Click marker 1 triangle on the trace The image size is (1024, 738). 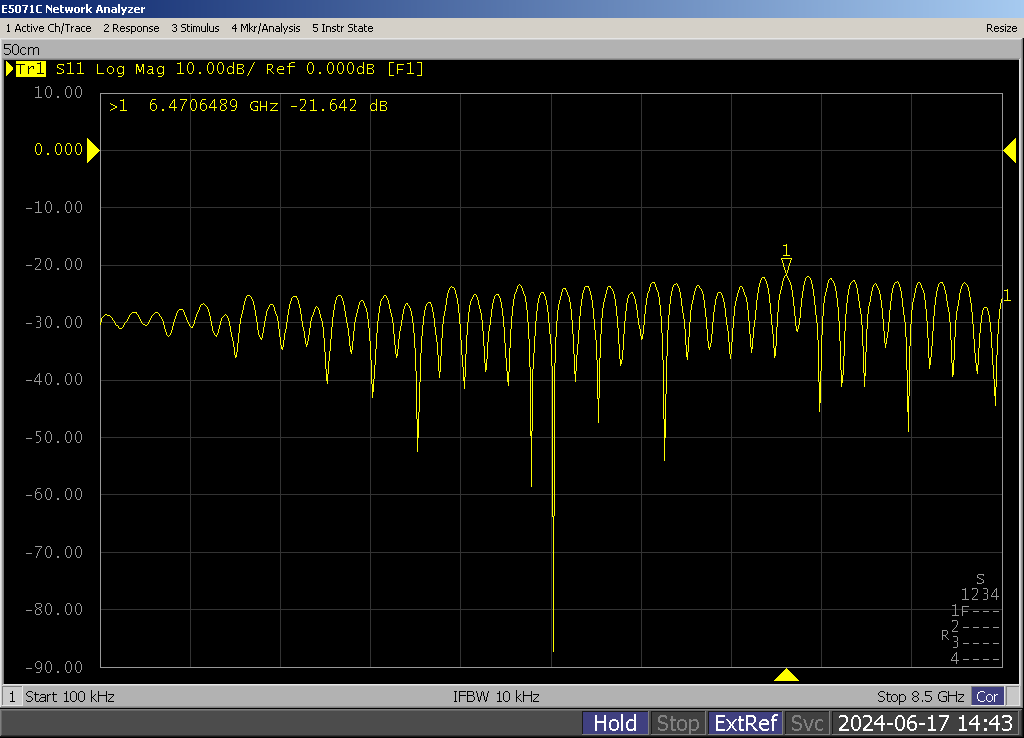point(786,265)
